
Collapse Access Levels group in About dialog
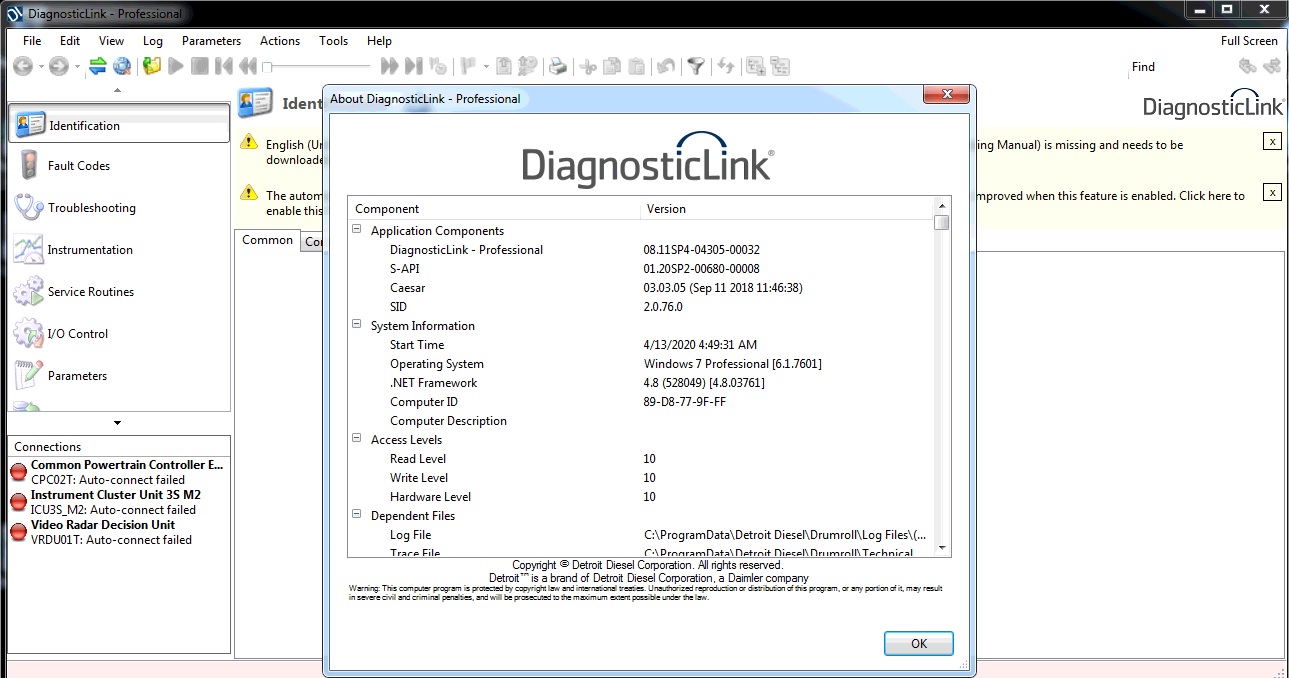coord(357,439)
